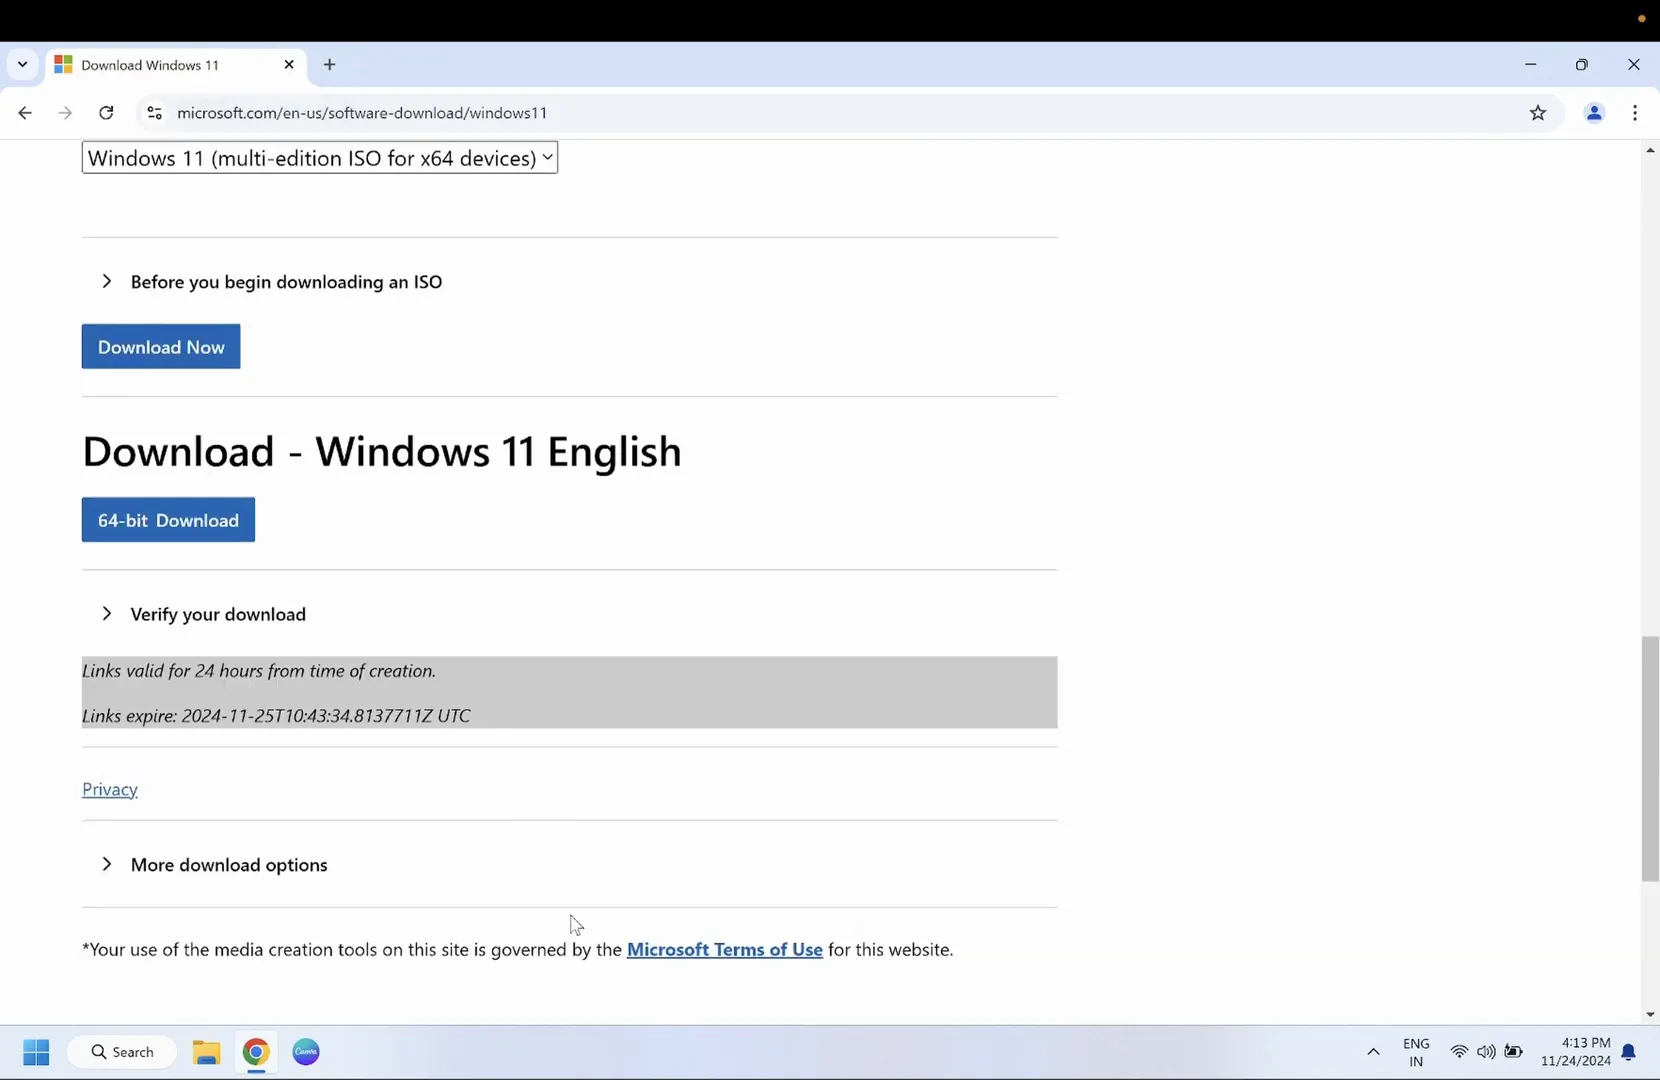Viewport: 1660px width, 1080px height.
Task: Click the scrollbar up arrow
Action: [x=1650, y=150]
